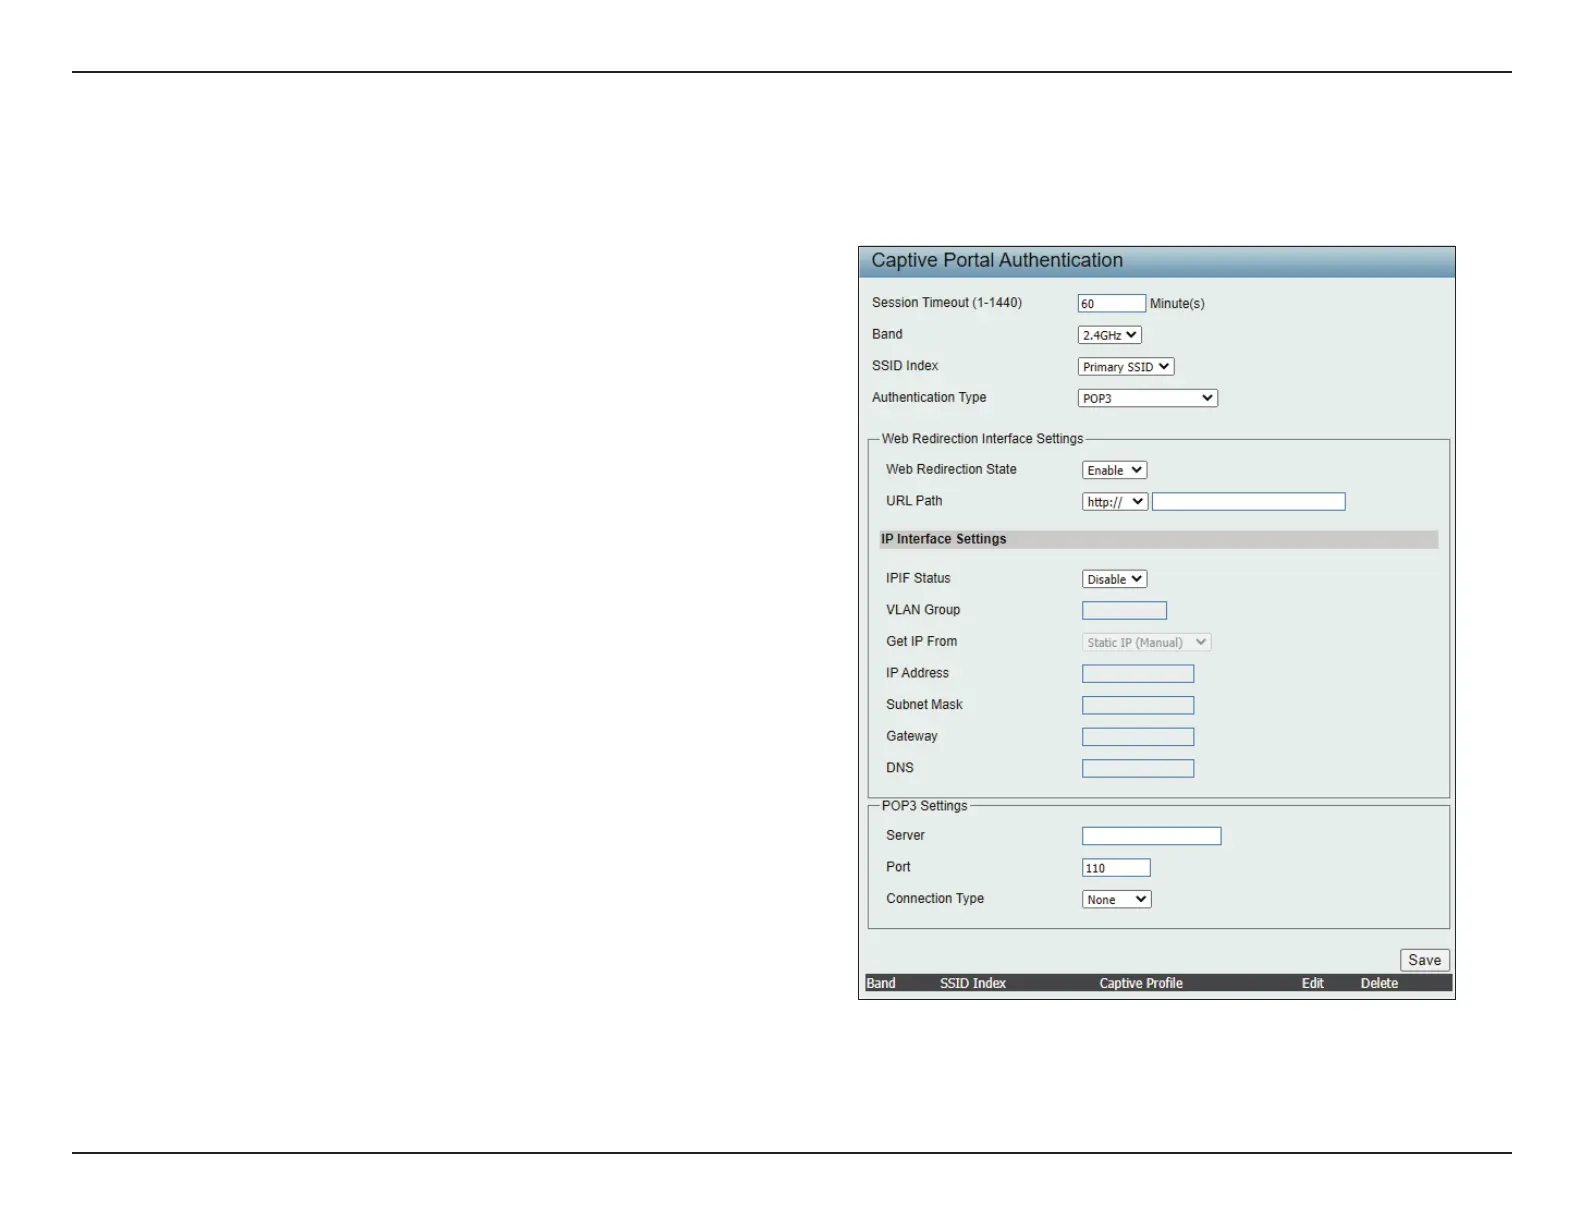Toggle the Web Redirection State dropdown

1114,470
